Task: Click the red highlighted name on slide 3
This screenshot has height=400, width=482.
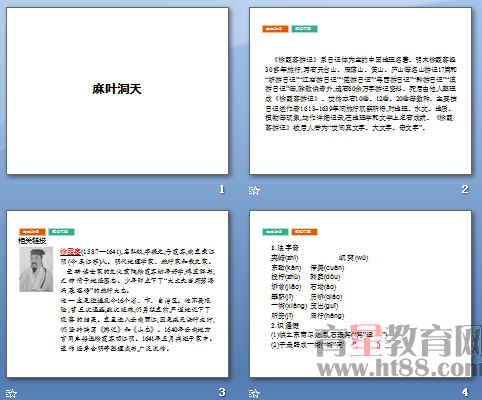Action: [70, 252]
